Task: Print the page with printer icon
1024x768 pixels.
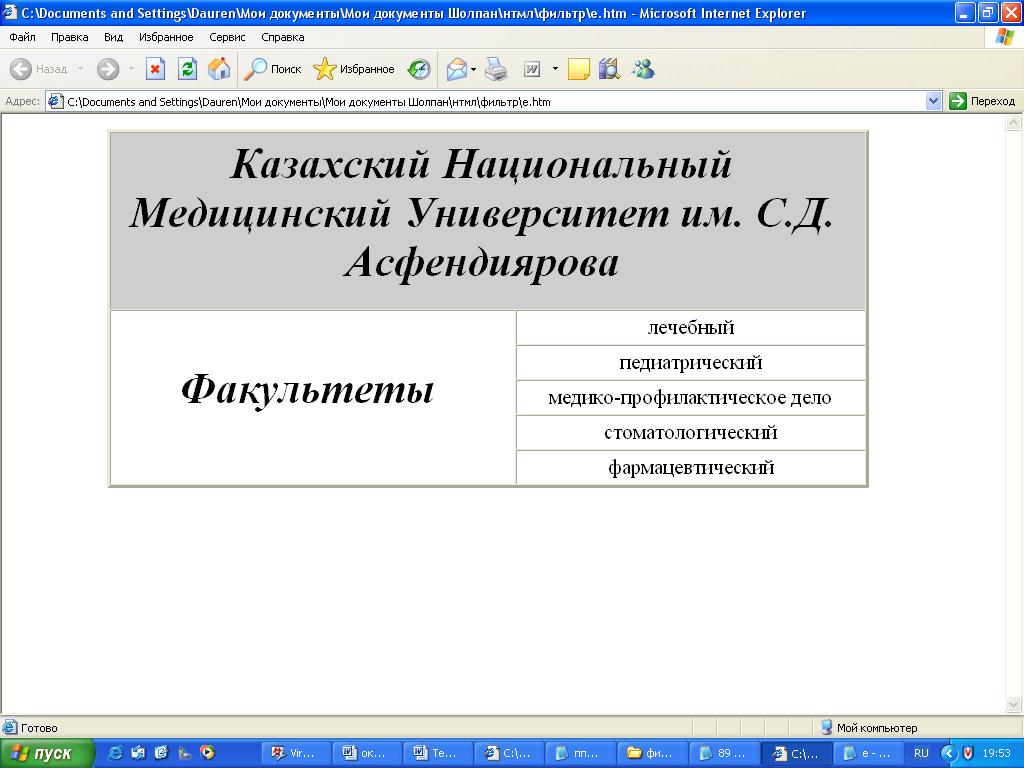Action: point(496,69)
